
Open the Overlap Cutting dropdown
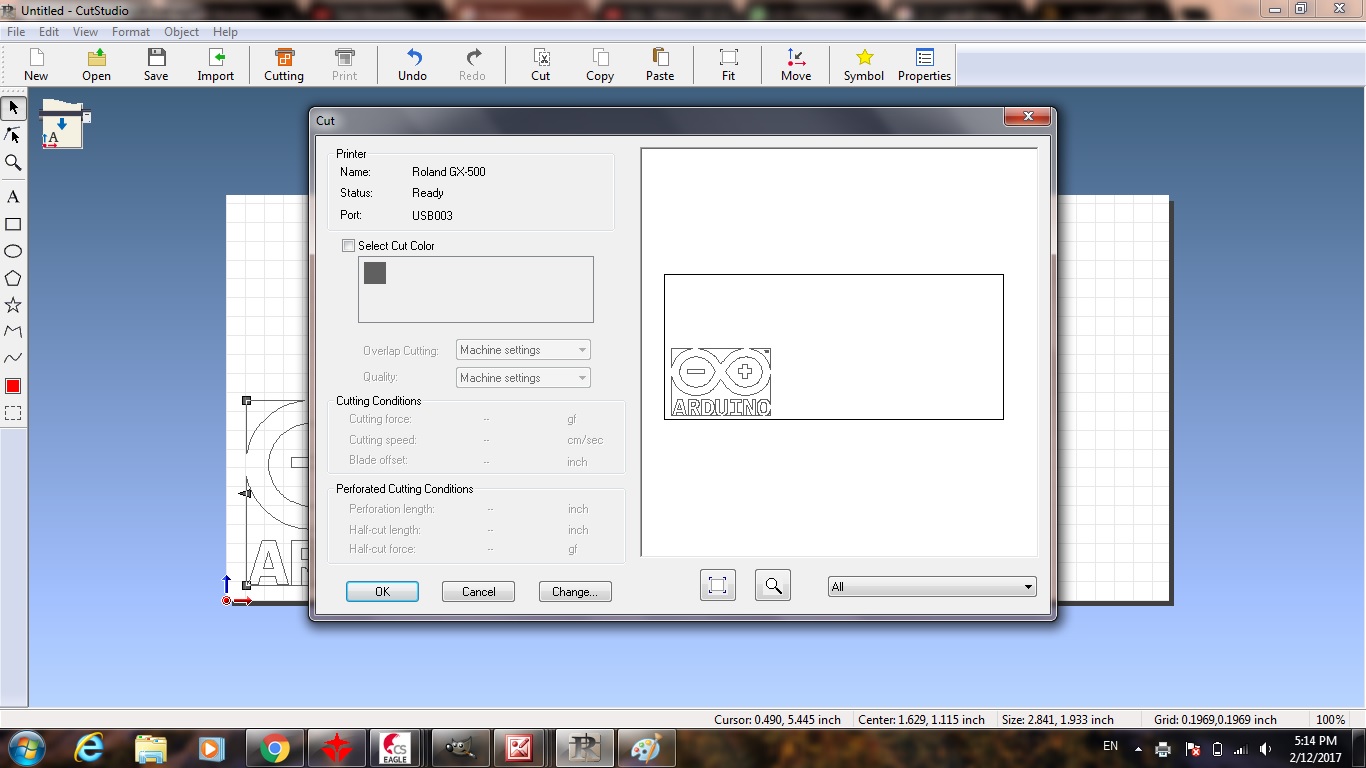[523, 350]
